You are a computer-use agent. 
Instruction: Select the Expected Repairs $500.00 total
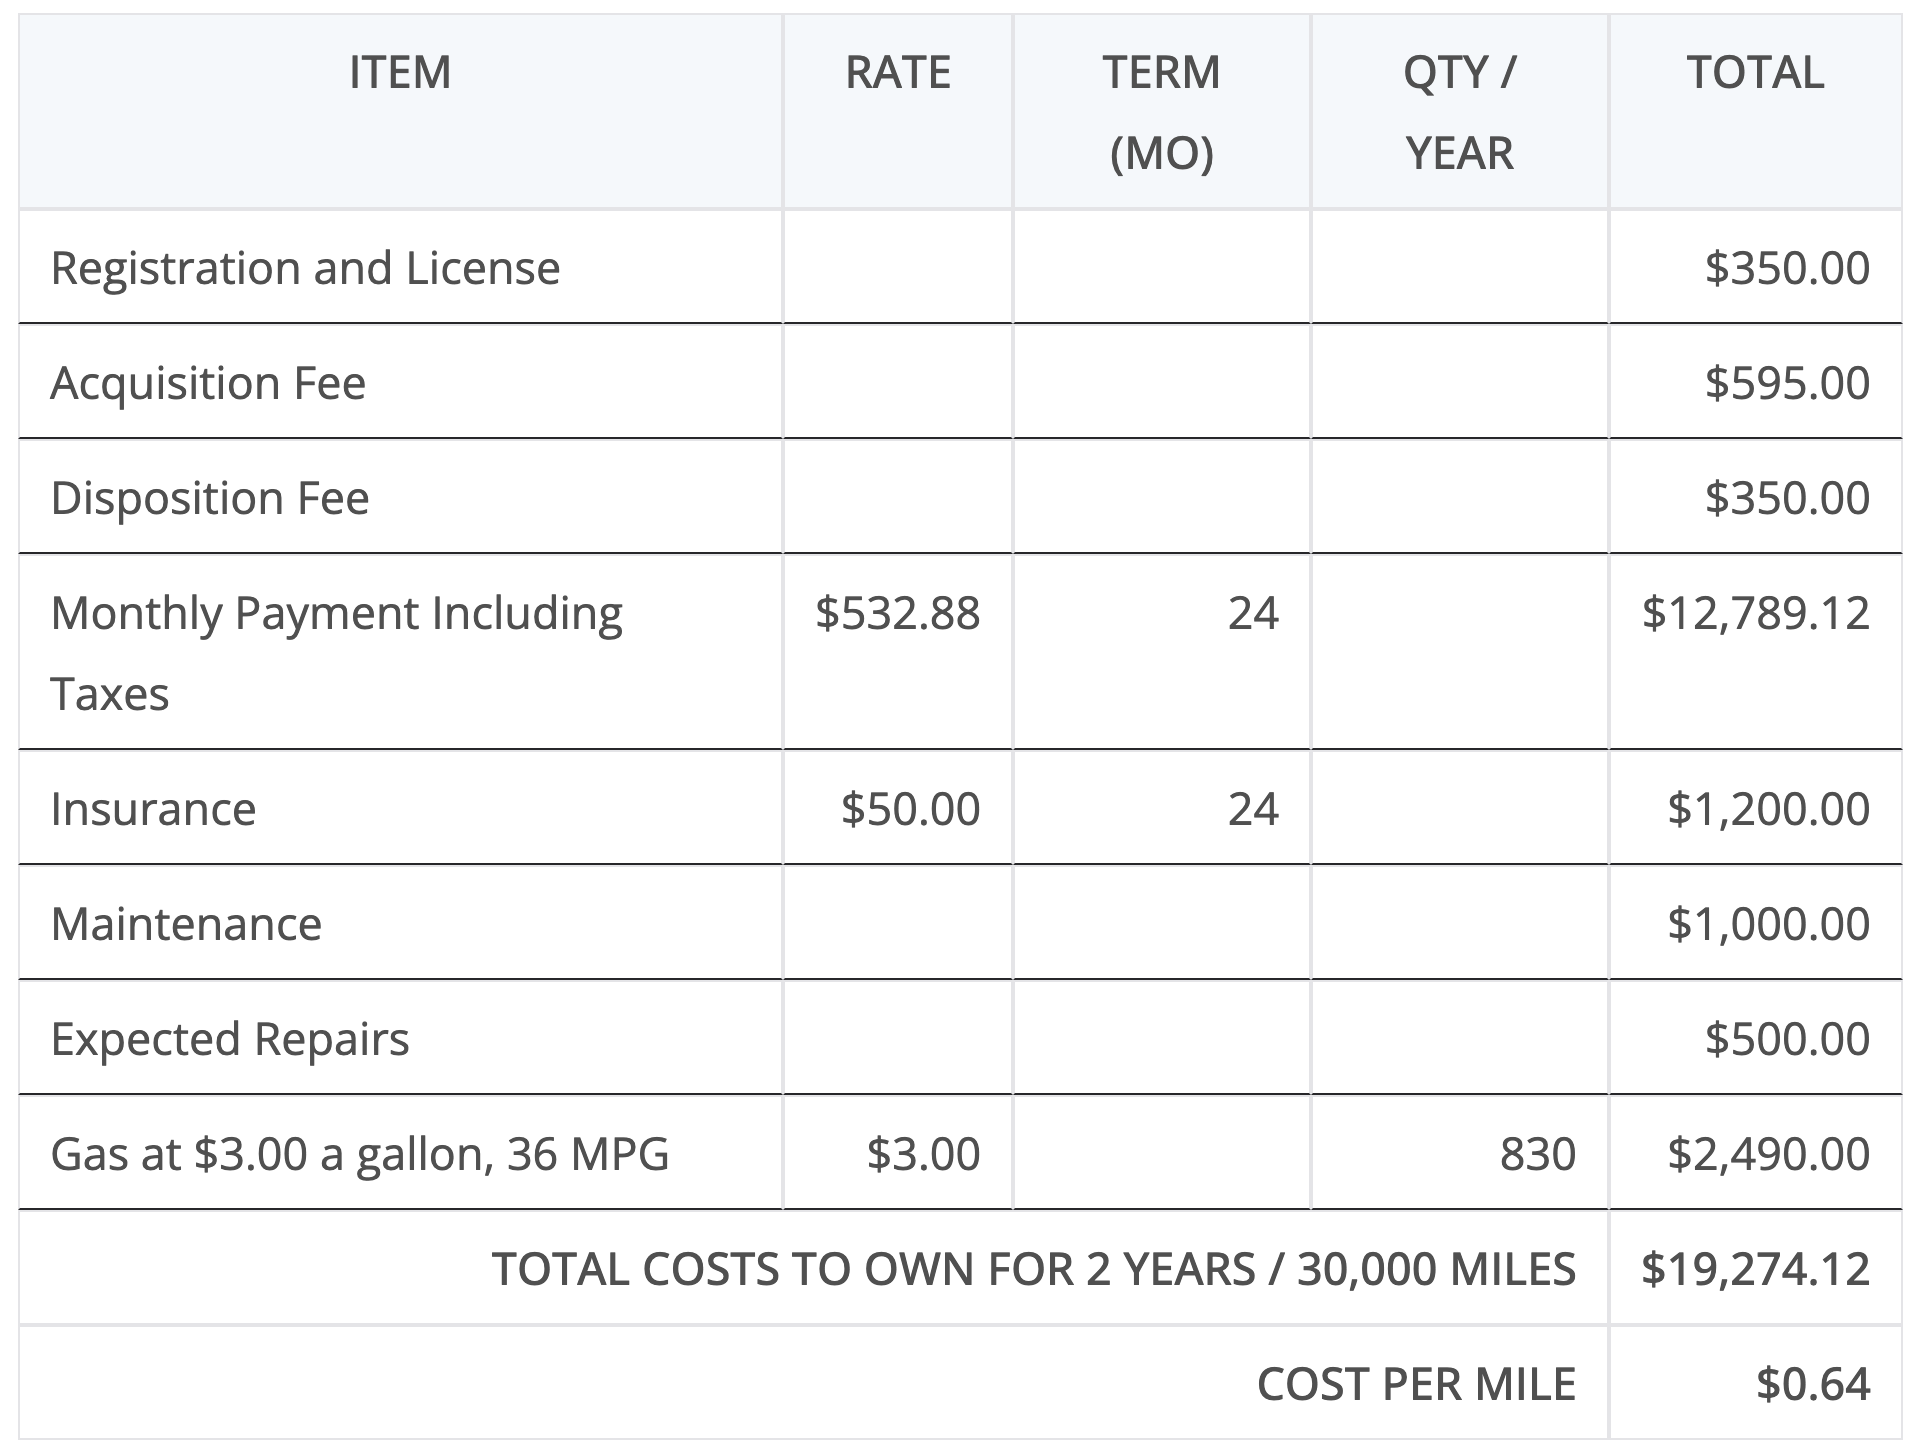pyautogui.click(x=1787, y=1039)
